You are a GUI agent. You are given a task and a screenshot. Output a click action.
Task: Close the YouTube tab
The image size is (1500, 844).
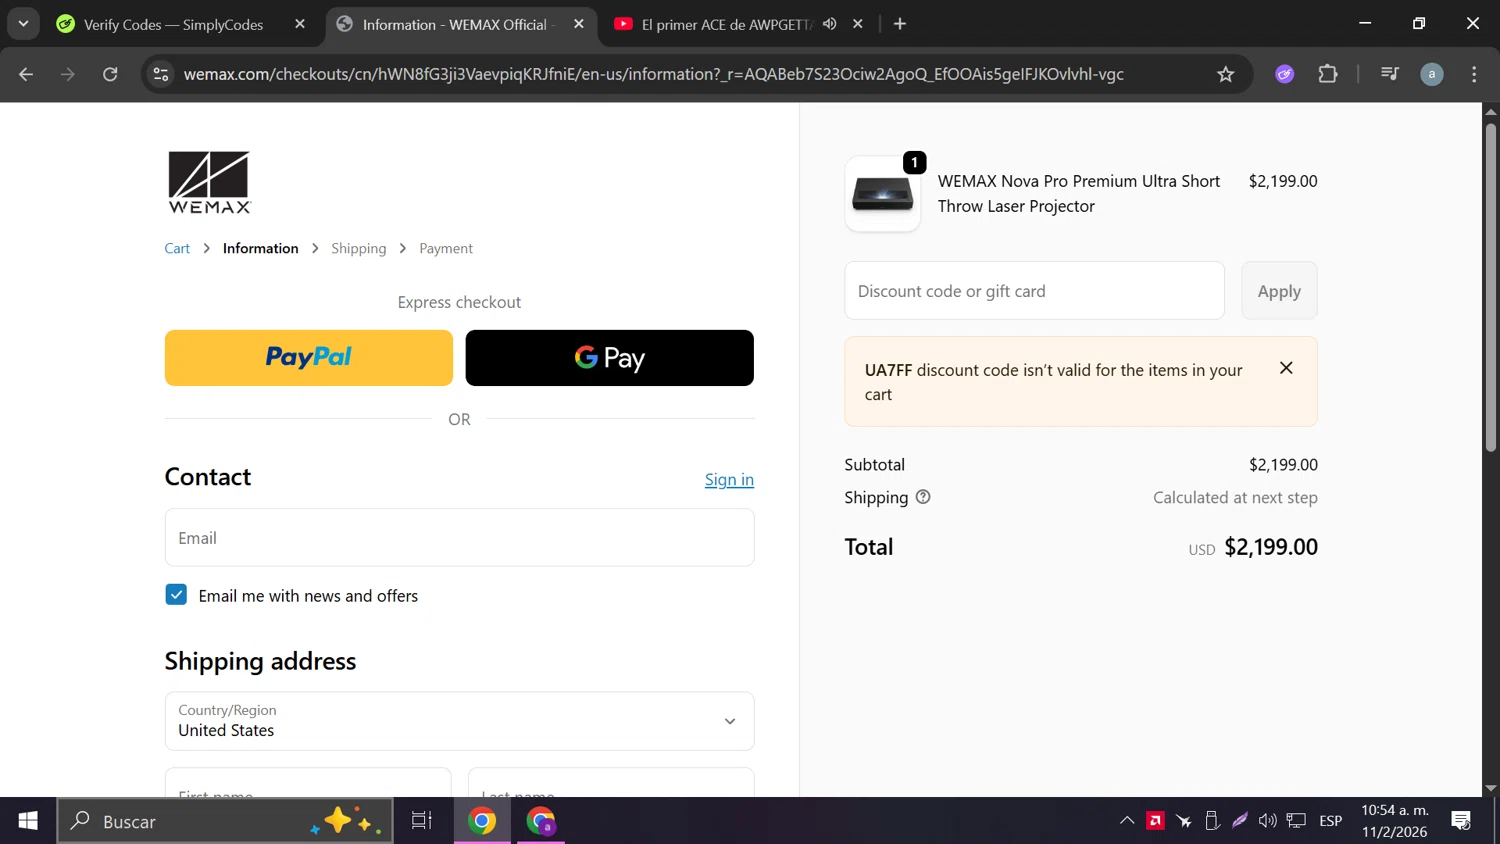click(x=858, y=24)
